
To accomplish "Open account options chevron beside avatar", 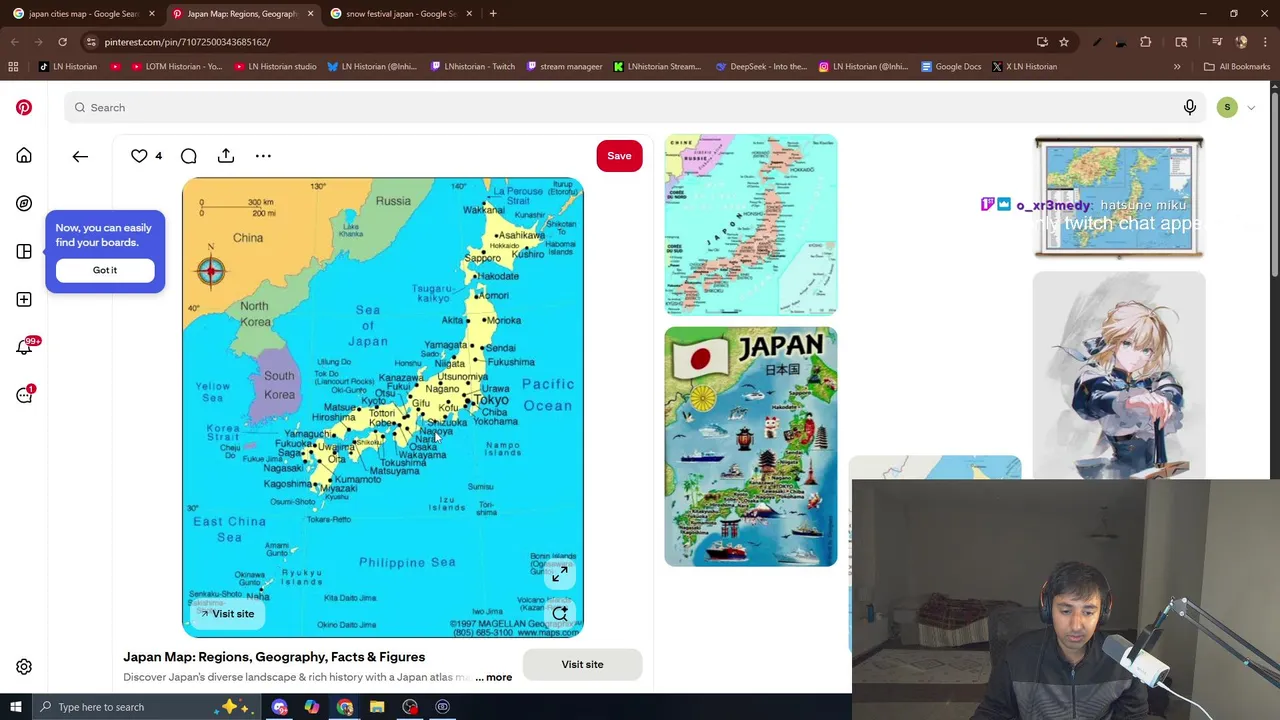I will click(1251, 108).
